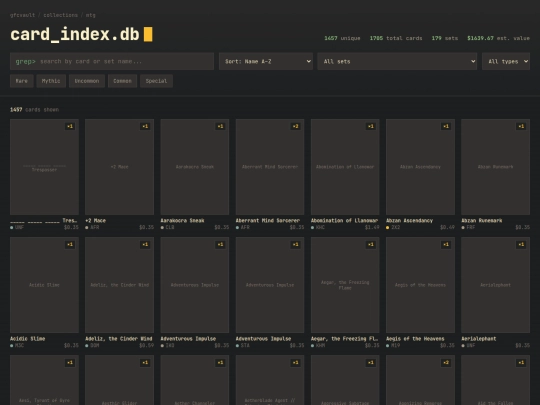Open the Trespasser card thumbnail
This screenshot has height=405, width=540.
44,167
